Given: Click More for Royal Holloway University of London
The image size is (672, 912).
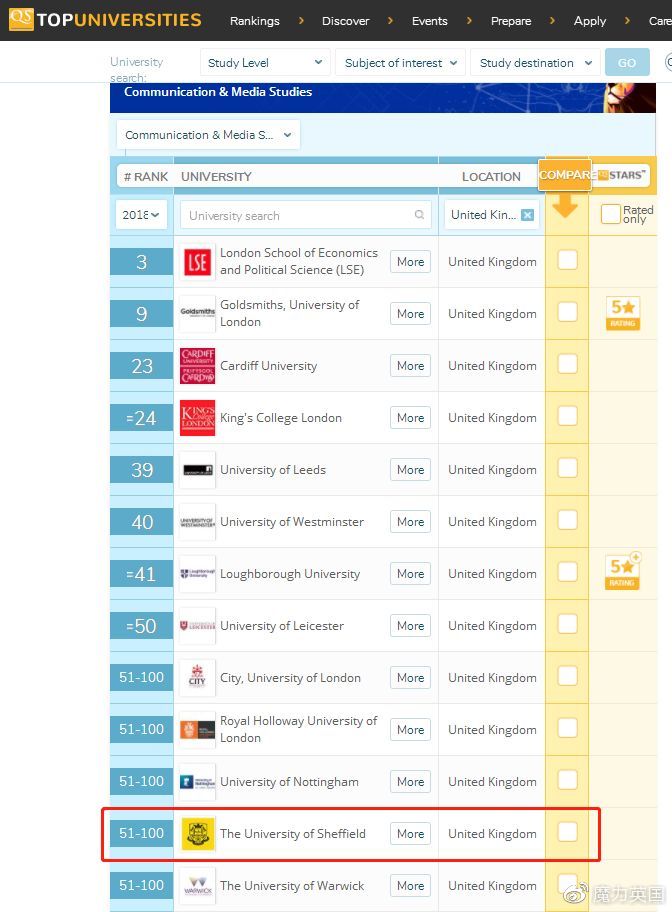Looking at the screenshot, I should coord(410,729).
